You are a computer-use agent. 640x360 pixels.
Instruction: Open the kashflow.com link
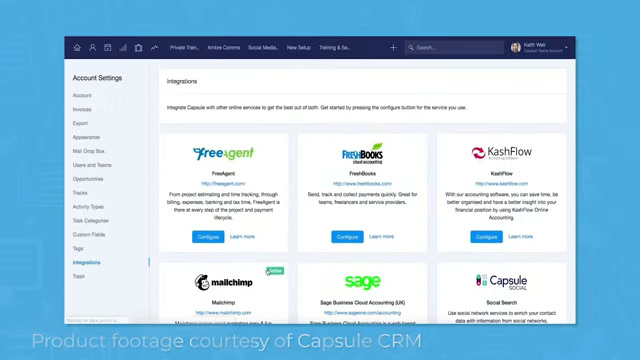point(502,184)
